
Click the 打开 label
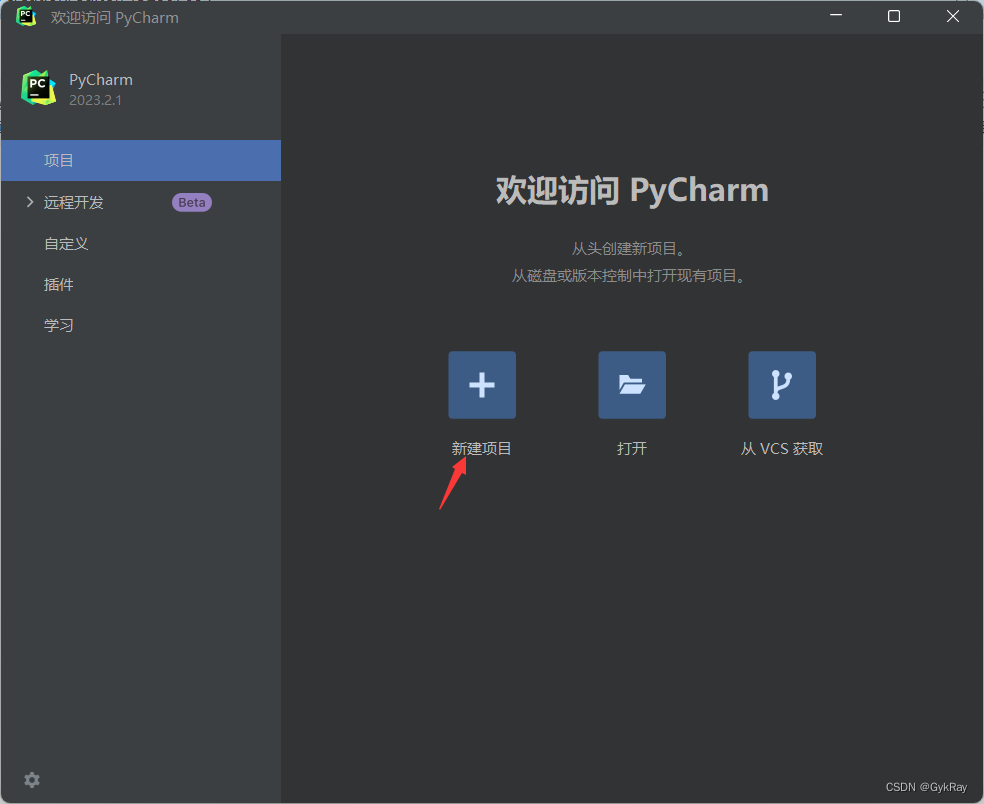(x=632, y=449)
